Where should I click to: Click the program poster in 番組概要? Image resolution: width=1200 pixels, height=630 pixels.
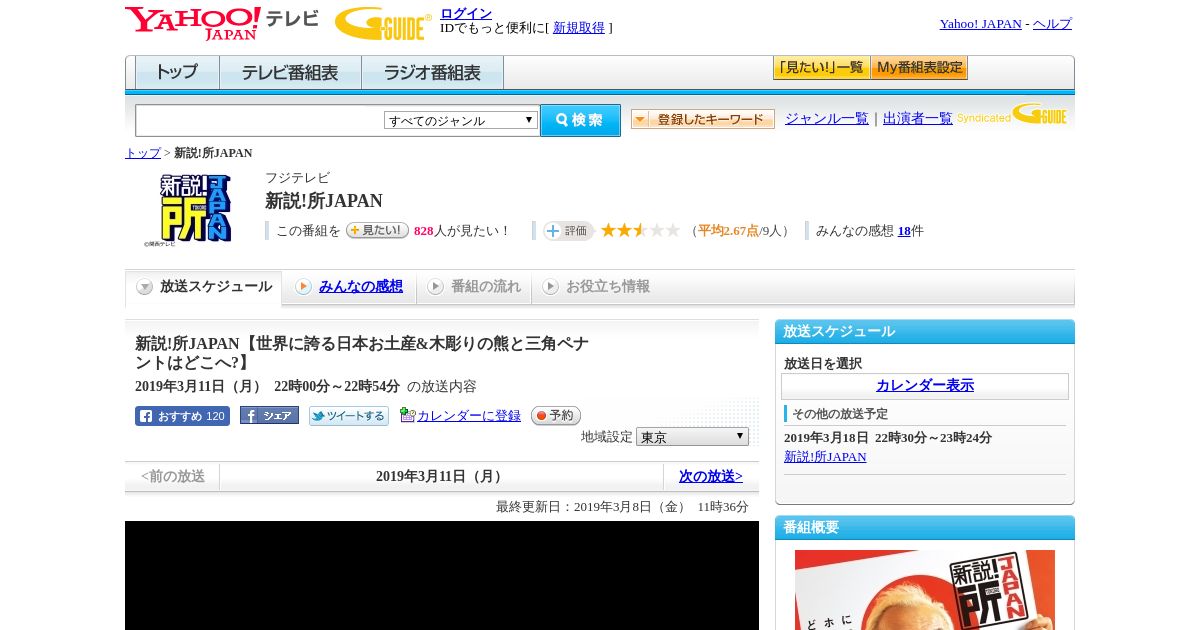coord(925,590)
